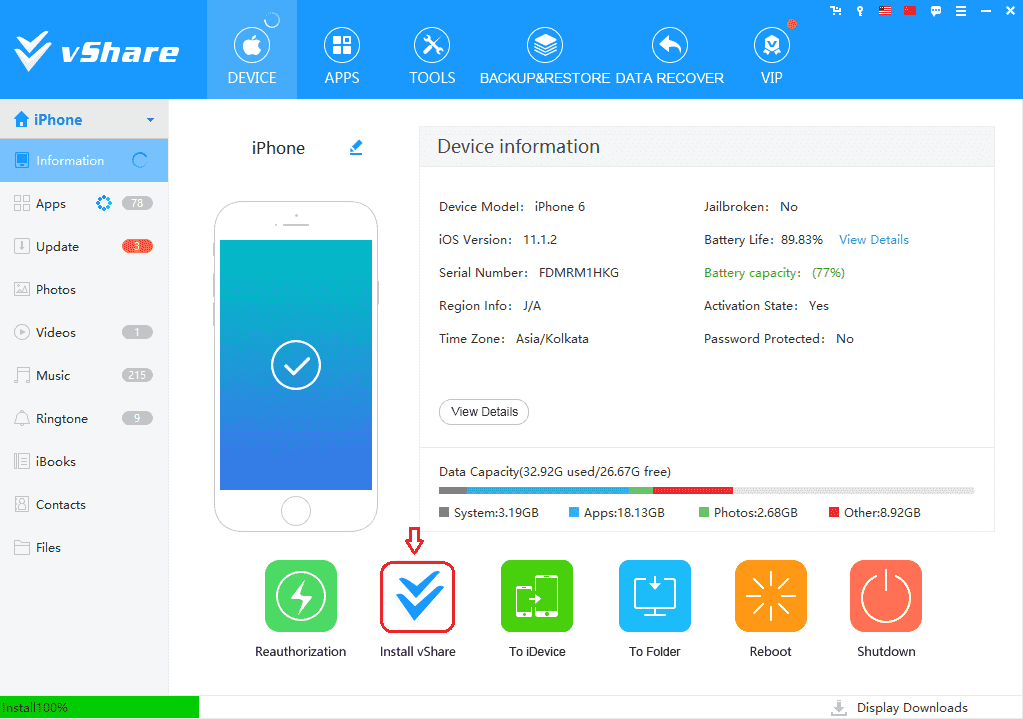Click the iOS Version 11.1.2 value

tap(540, 239)
